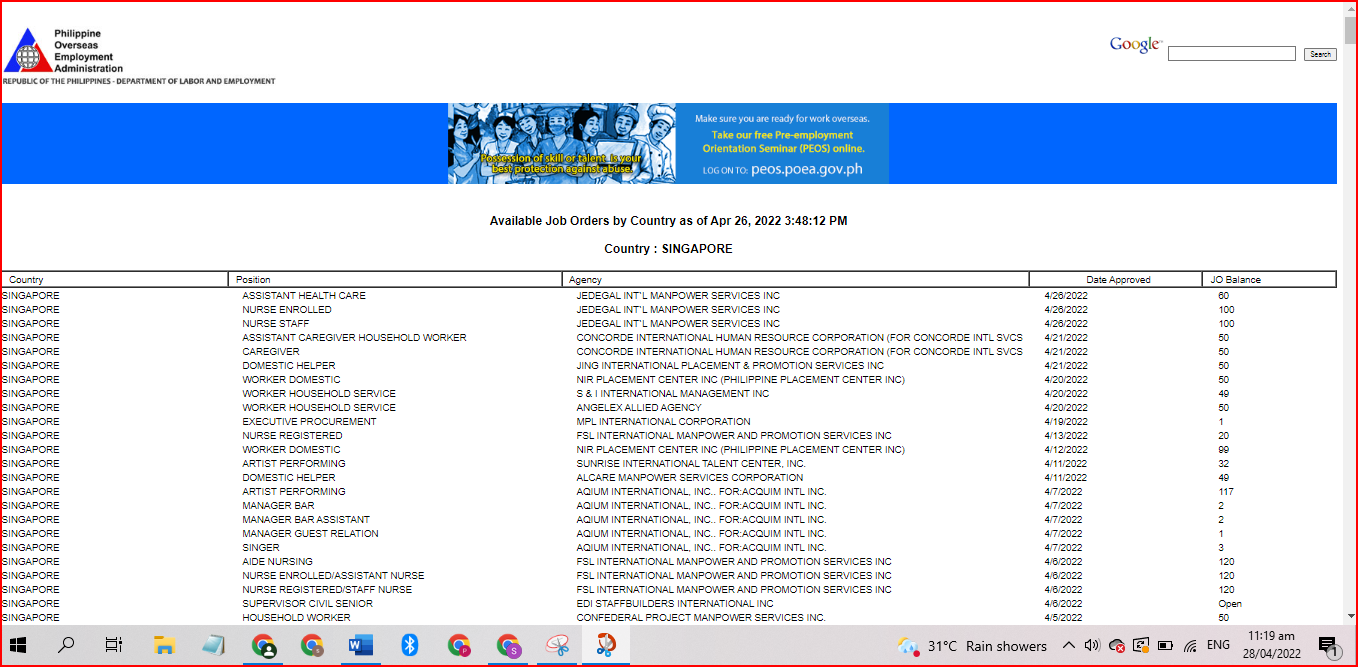This screenshot has width=1358, height=667.
Task: Click the Agency column header
Action: pos(796,280)
